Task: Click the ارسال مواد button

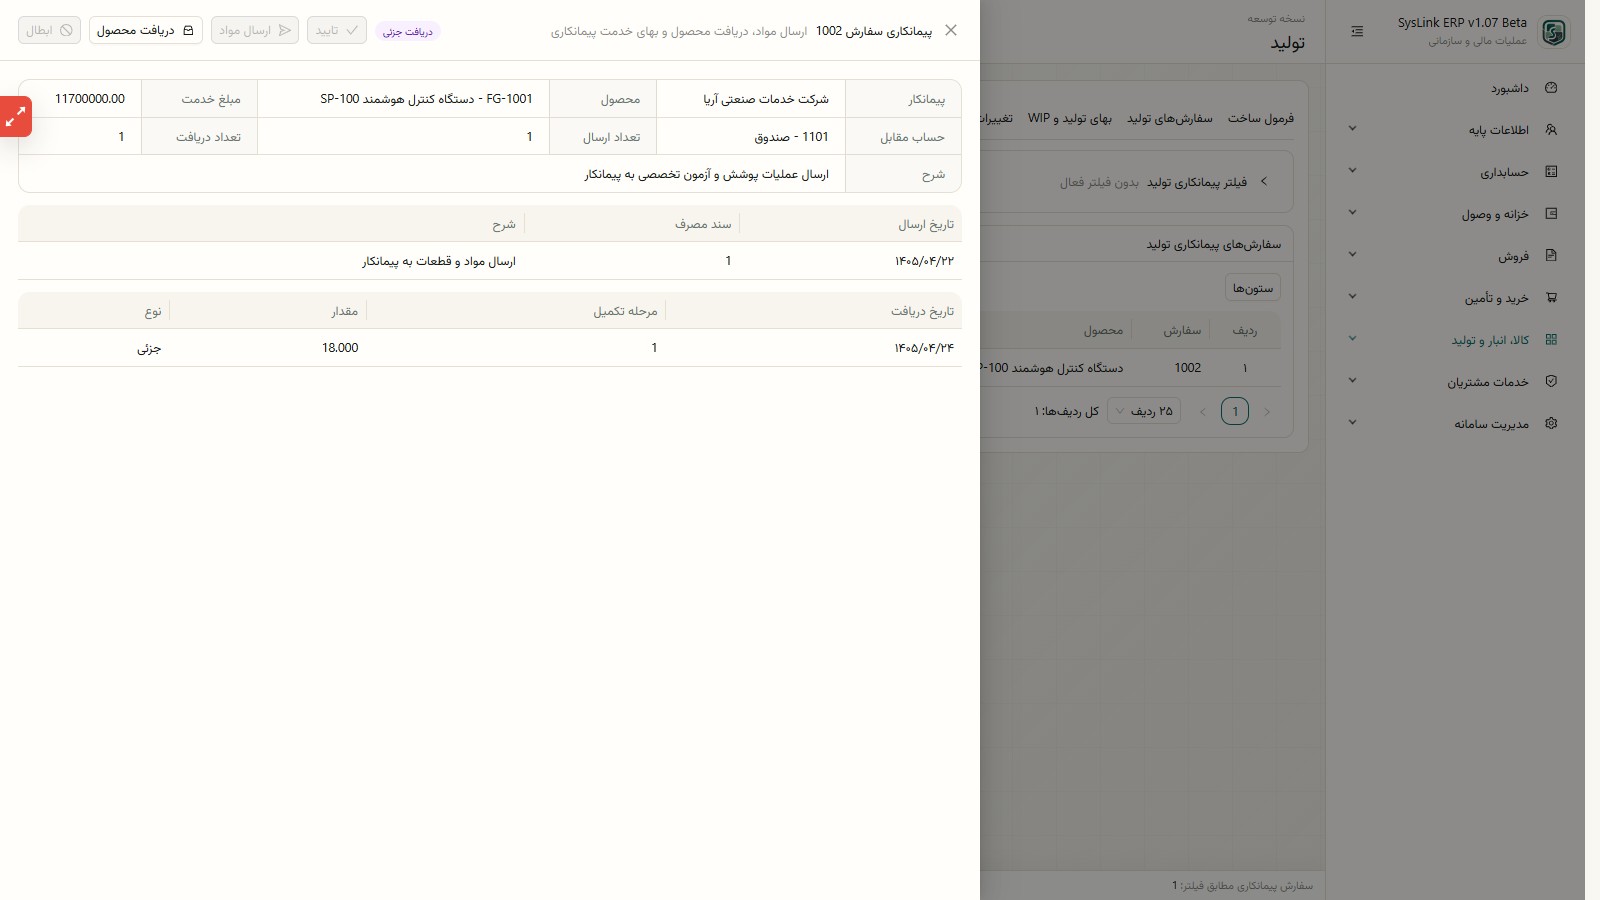Action: [255, 30]
